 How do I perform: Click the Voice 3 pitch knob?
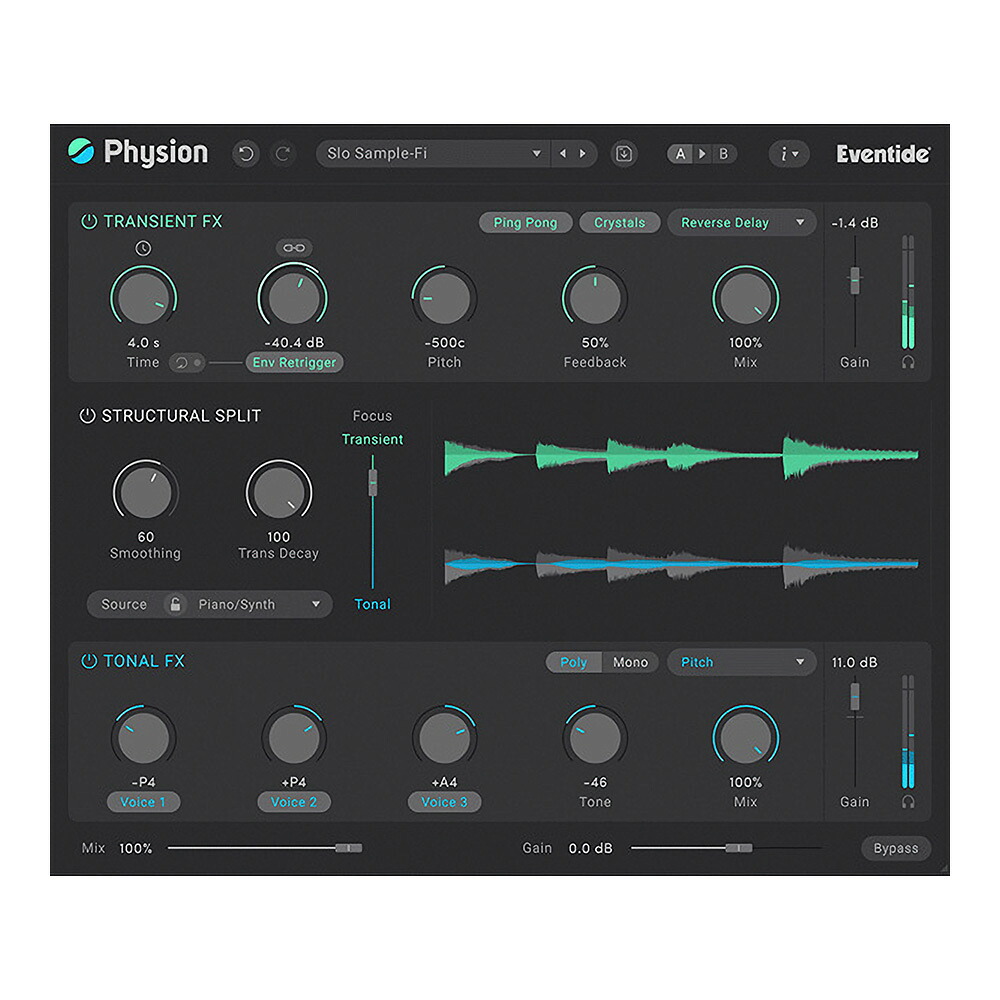(444, 738)
